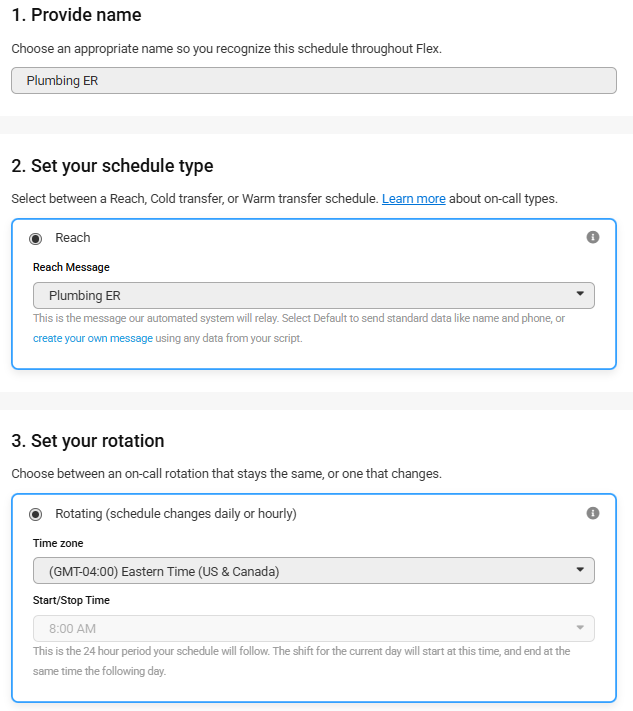Click the info icon in the Reach card
Viewport: 633px width, 711px height.
[x=593, y=238]
